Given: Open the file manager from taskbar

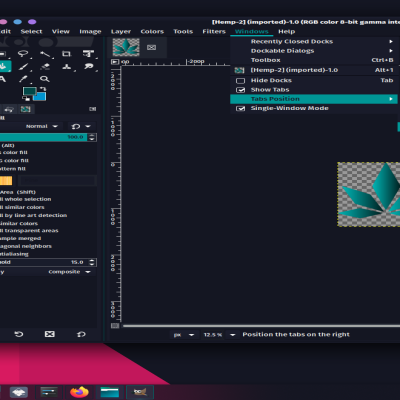Looking at the screenshot, I should click(x=110, y=392).
